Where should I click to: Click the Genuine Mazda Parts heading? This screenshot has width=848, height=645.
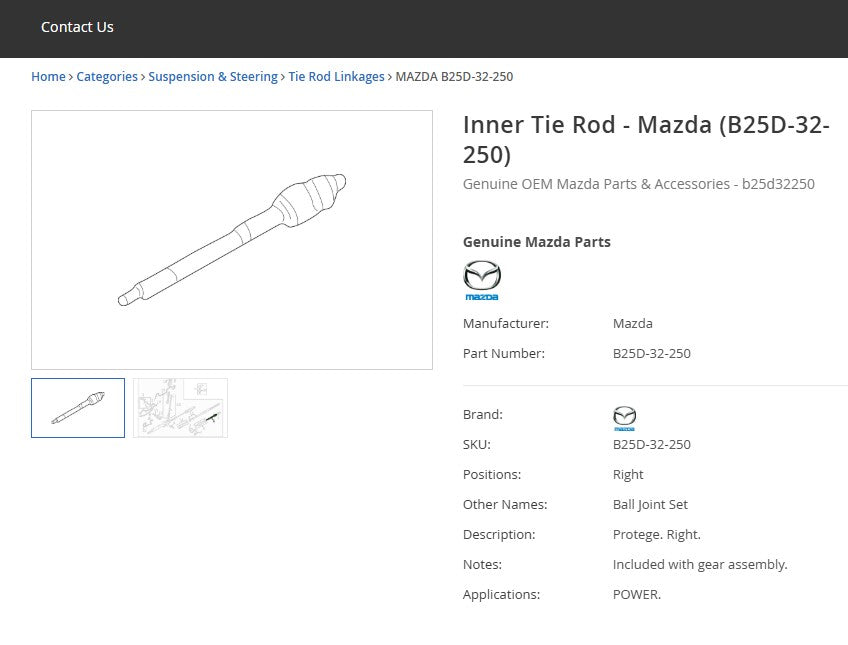pyautogui.click(x=536, y=242)
